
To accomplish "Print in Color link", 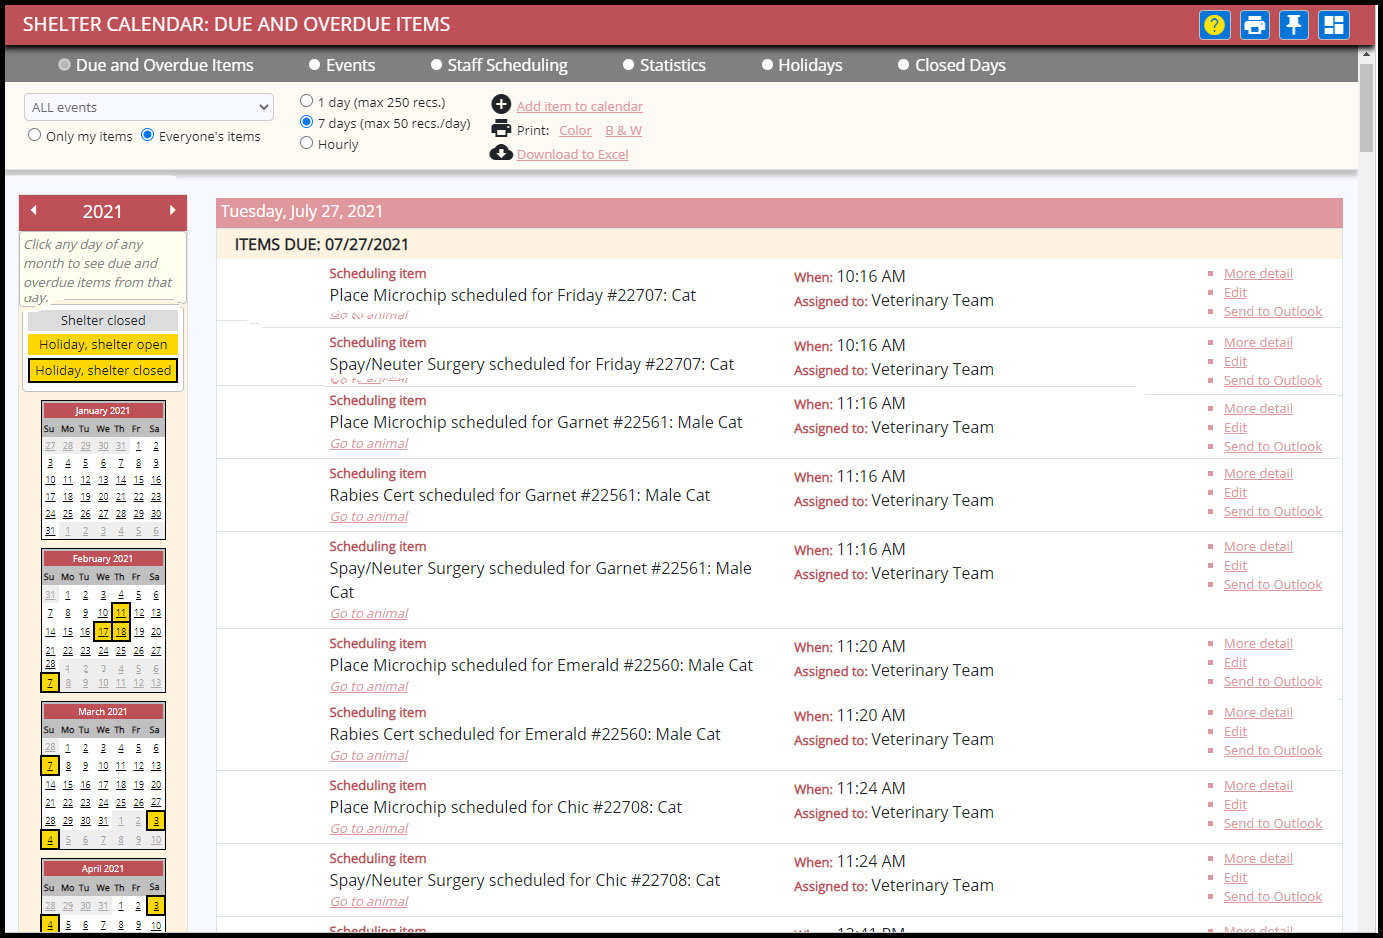I will 575,130.
